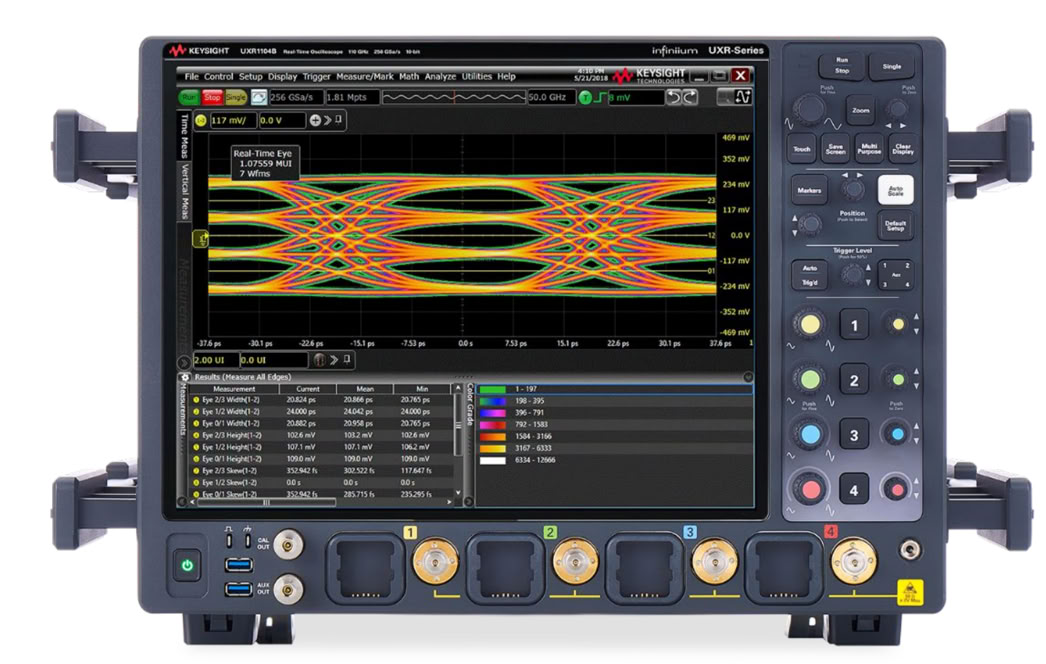Image resolution: width=1046 pixels, height=664 pixels.
Task: Click the rising edge trigger slope icon
Action: tap(600, 97)
